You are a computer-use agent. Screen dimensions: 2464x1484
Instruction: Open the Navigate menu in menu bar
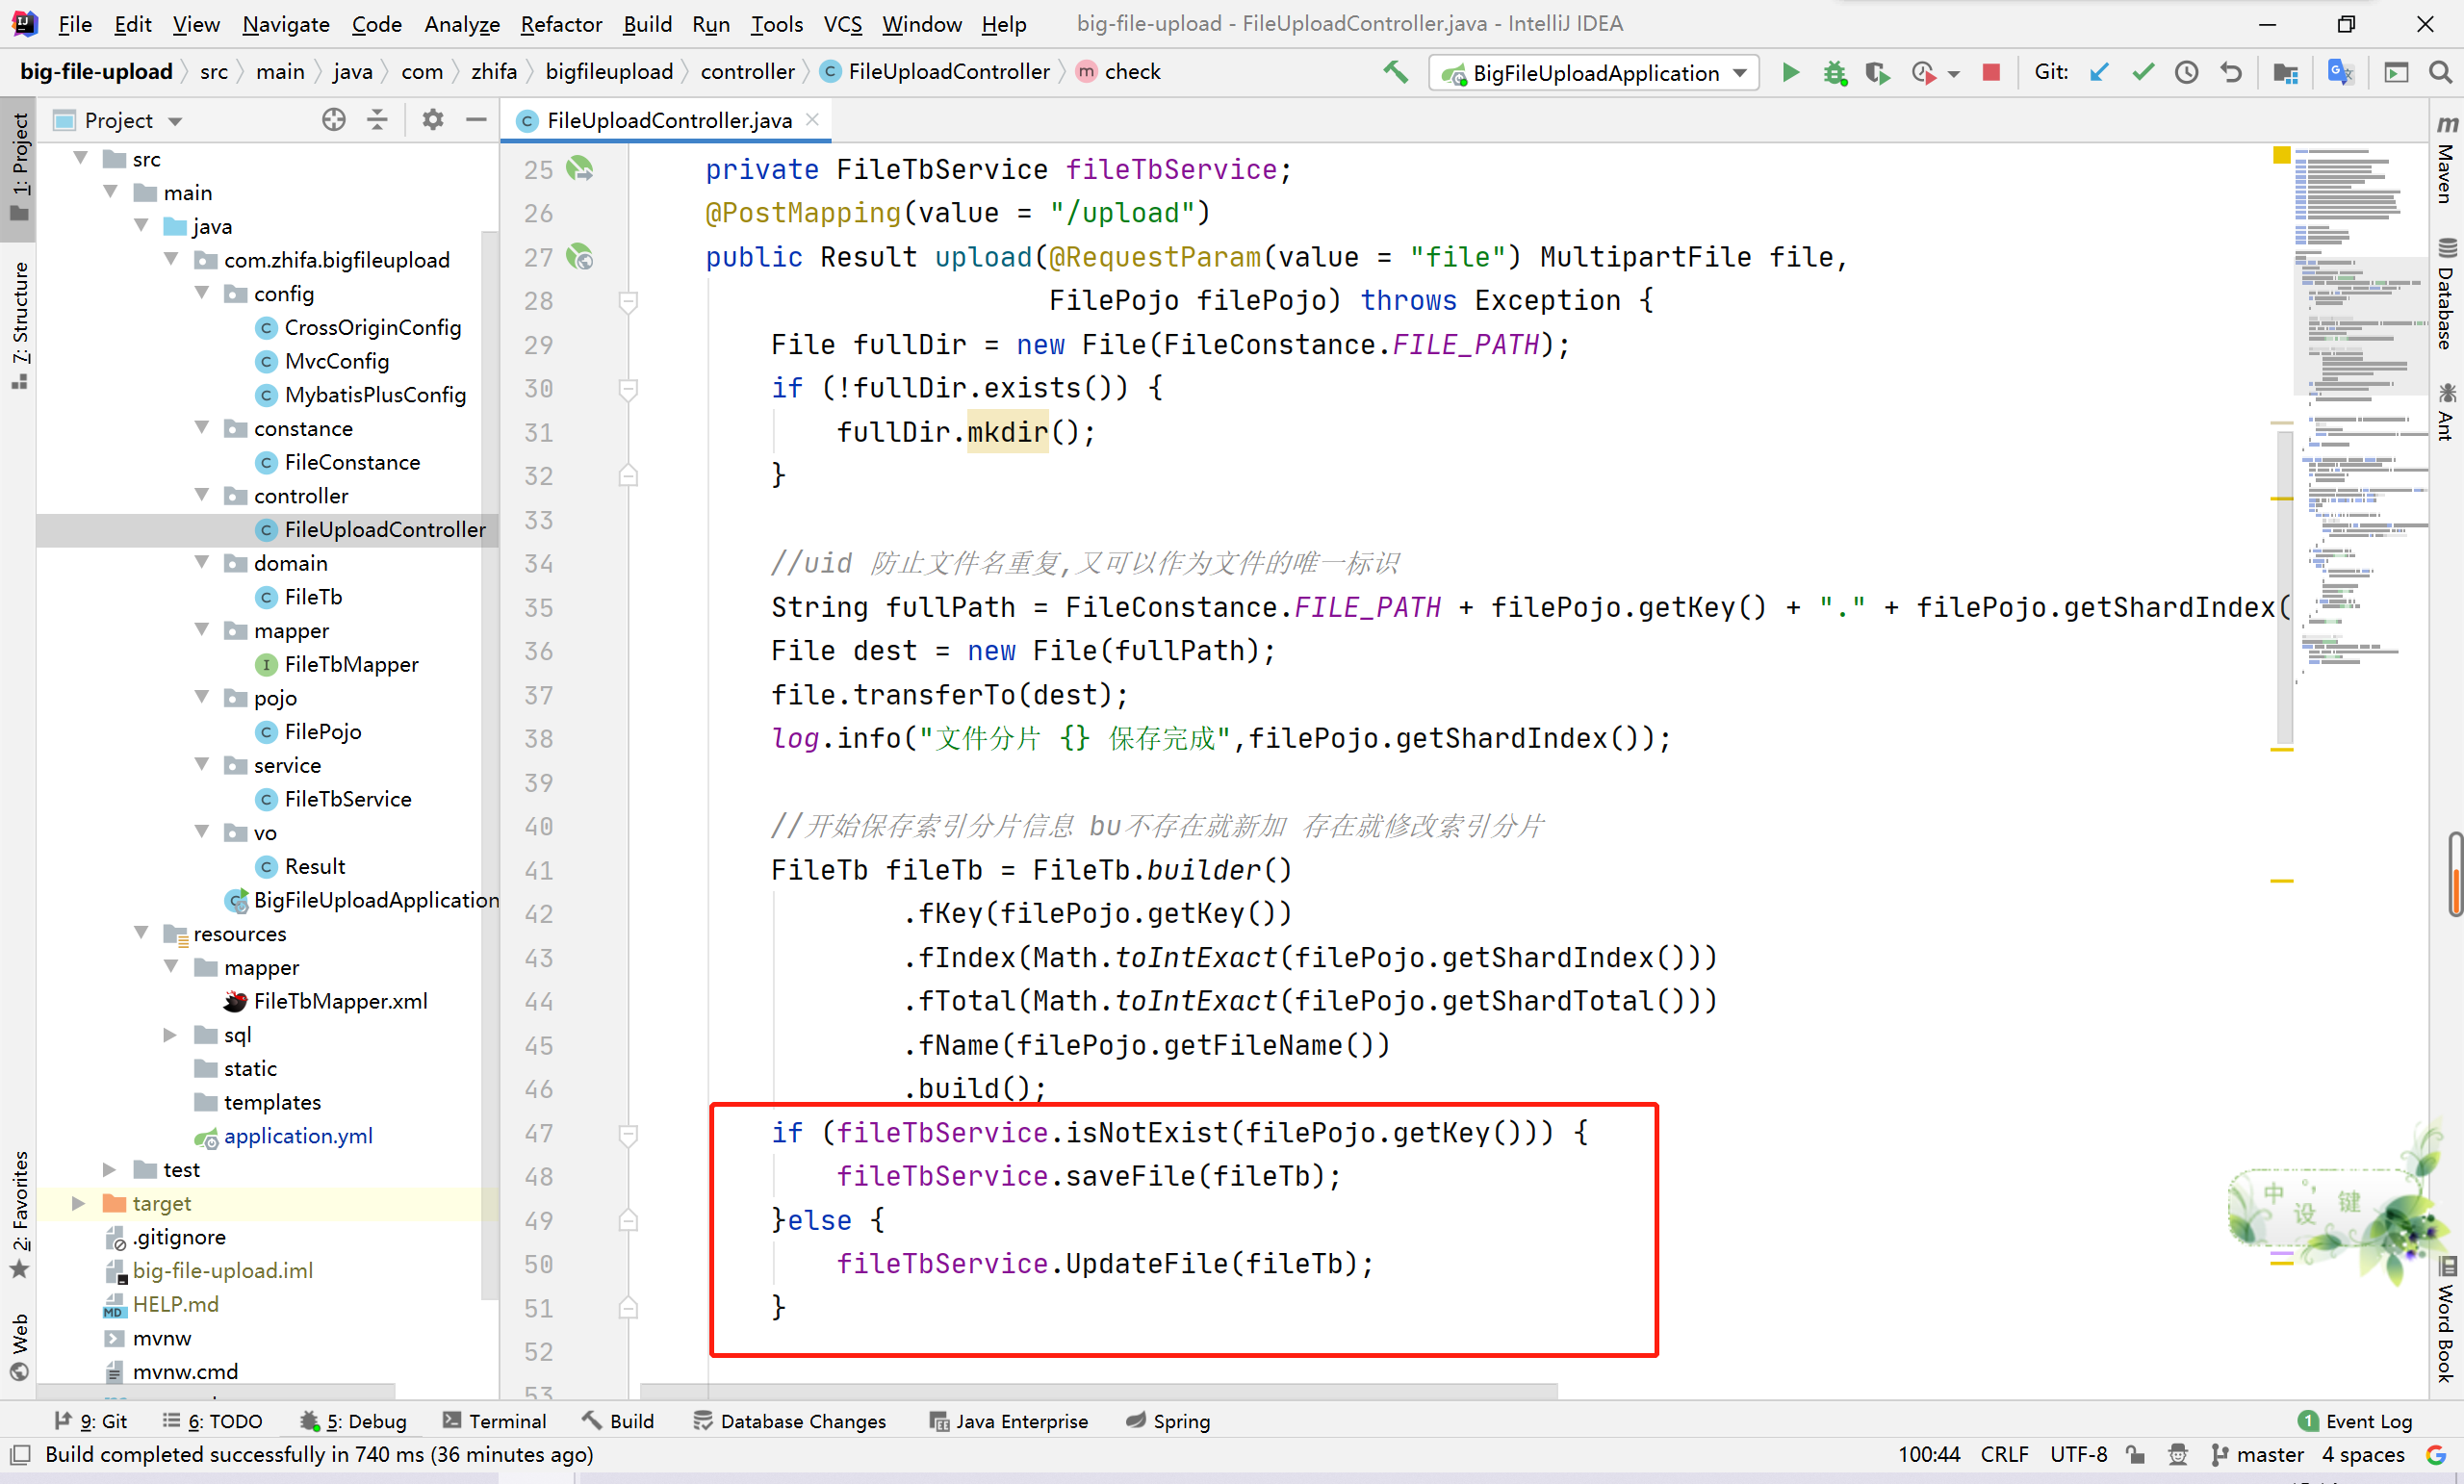pos(287,23)
